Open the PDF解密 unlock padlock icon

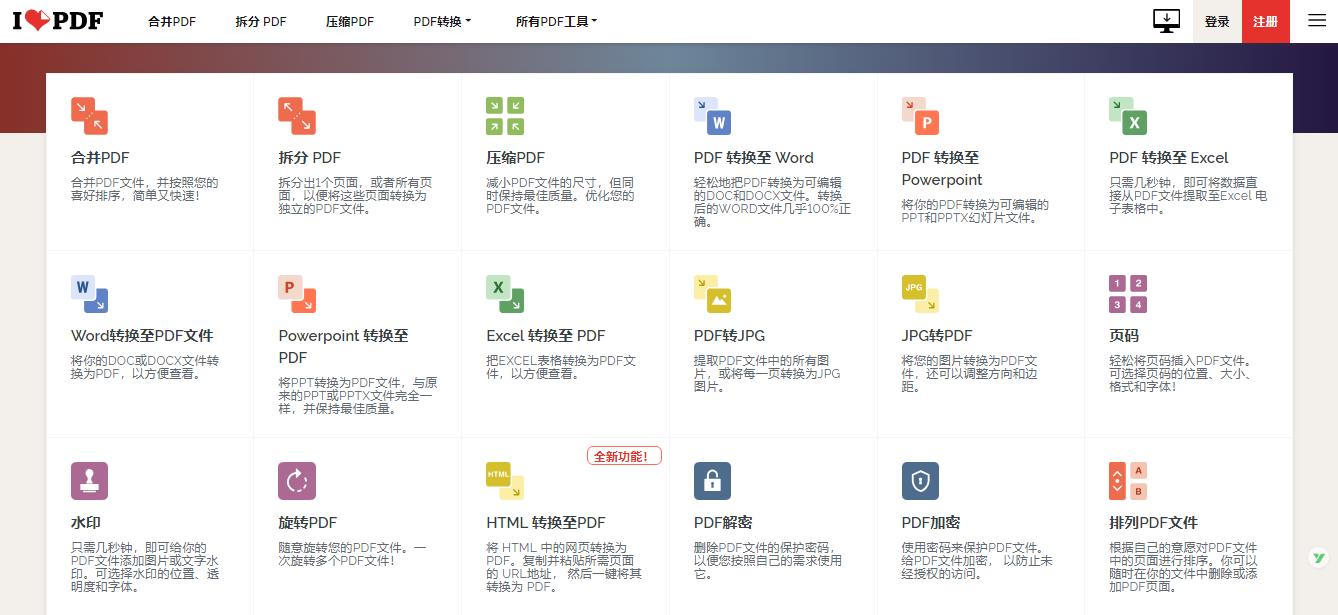tap(713, 480)
